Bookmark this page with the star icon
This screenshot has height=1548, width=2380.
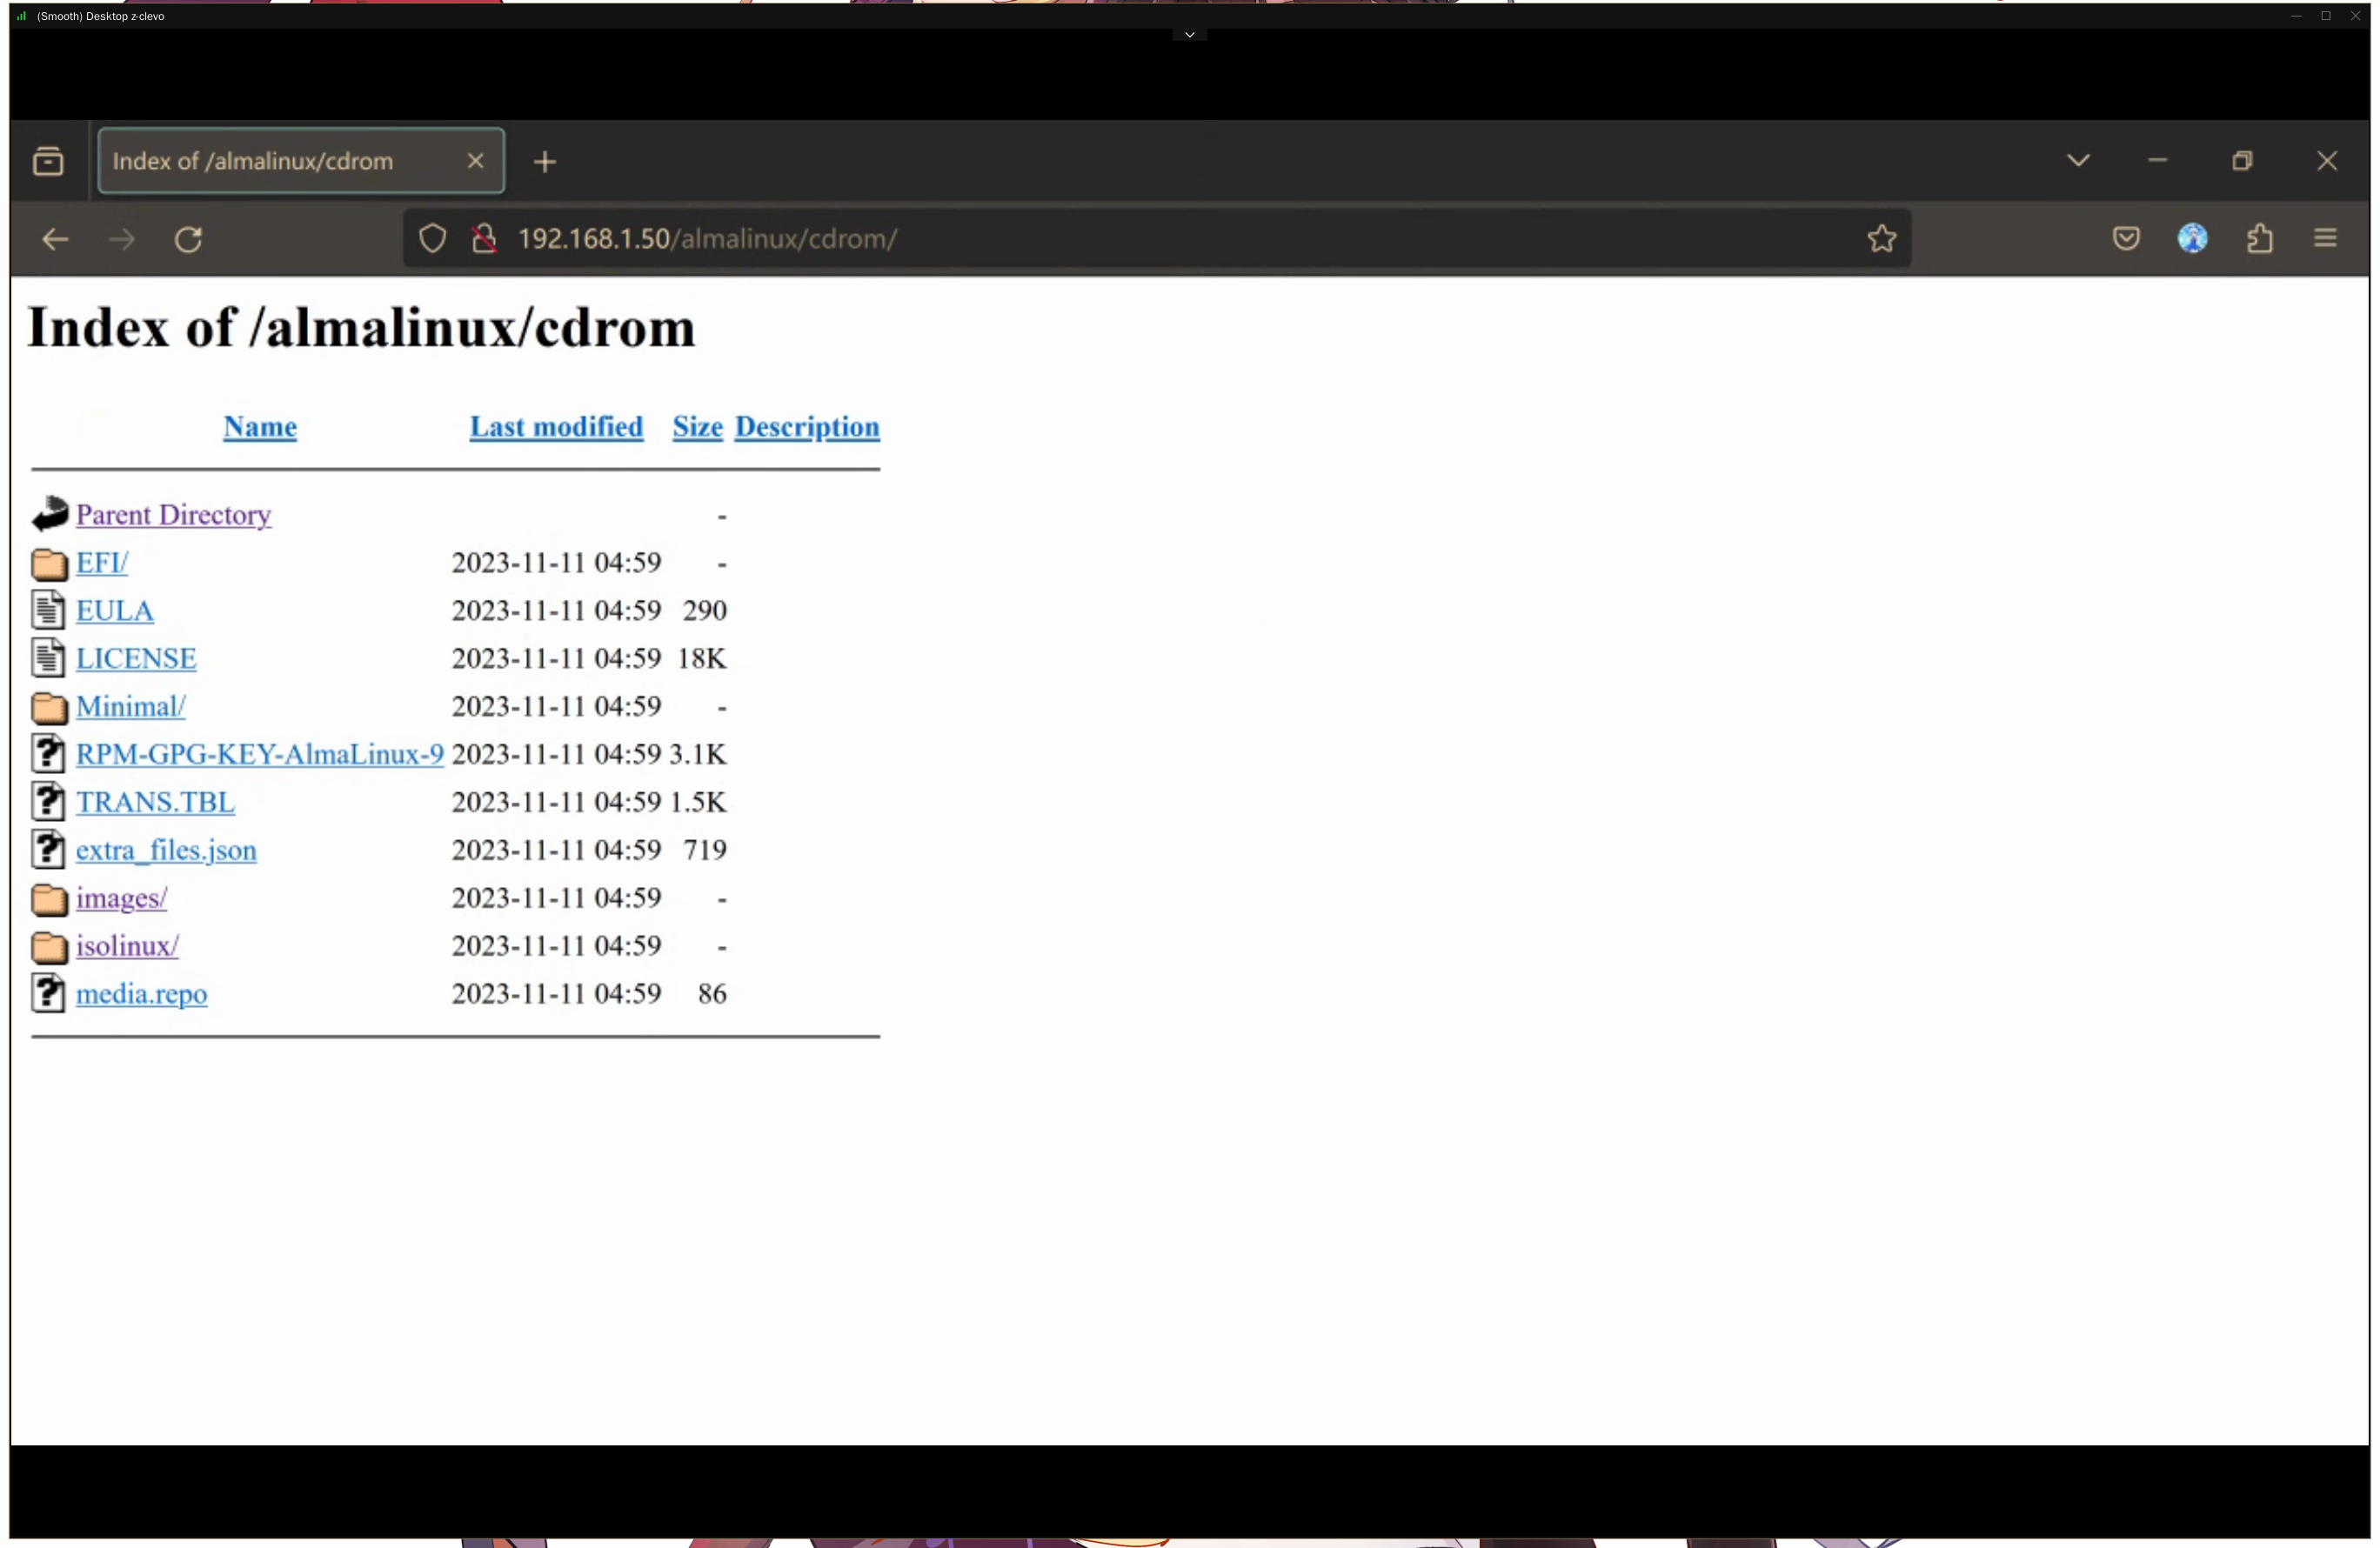[1881, 238]
